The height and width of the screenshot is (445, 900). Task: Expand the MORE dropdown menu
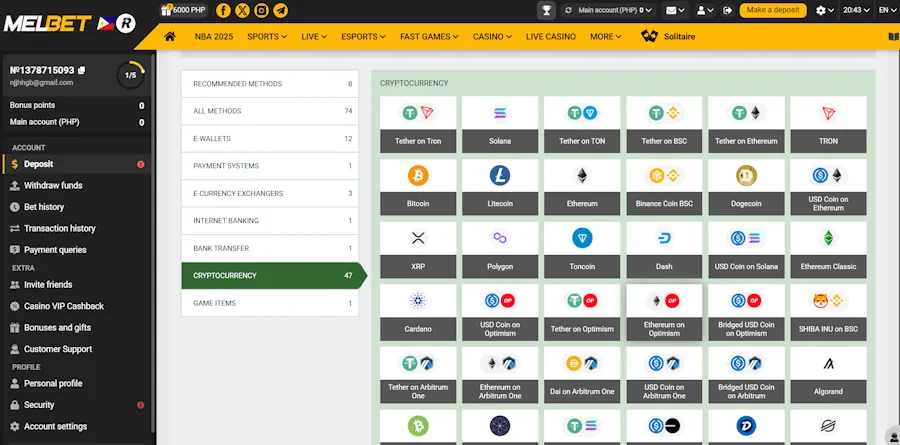[x=606, y=36]
